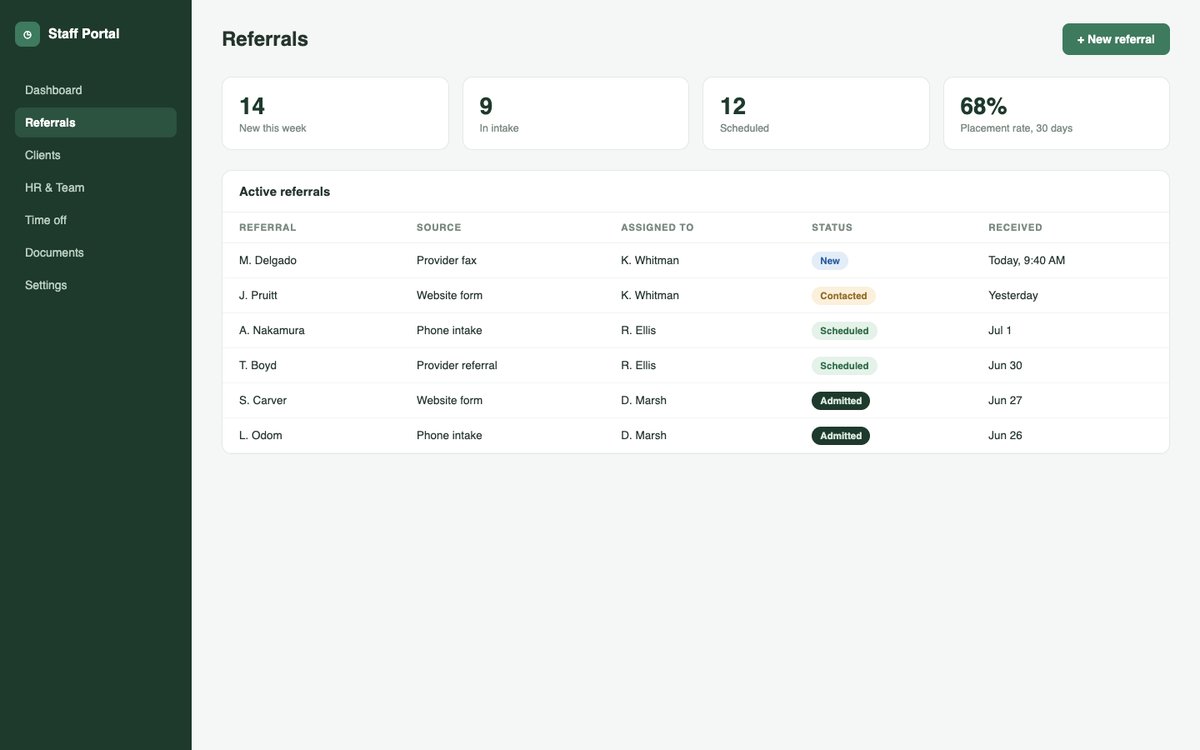This screenshot has height=750, width=1200.
Task: Click the Jun 30 received date
Action: pos(1006,365)
